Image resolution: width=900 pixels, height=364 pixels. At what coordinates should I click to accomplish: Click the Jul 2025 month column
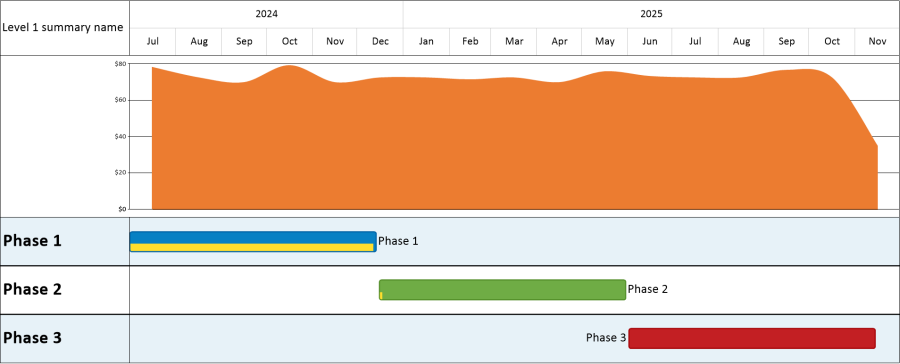pos(695,41)
